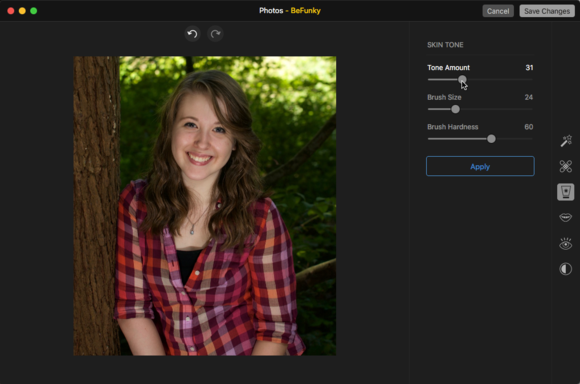Click the Brush Hardness slider handle
This screenshot has width=580, height=384.
[x=491, y=139]
